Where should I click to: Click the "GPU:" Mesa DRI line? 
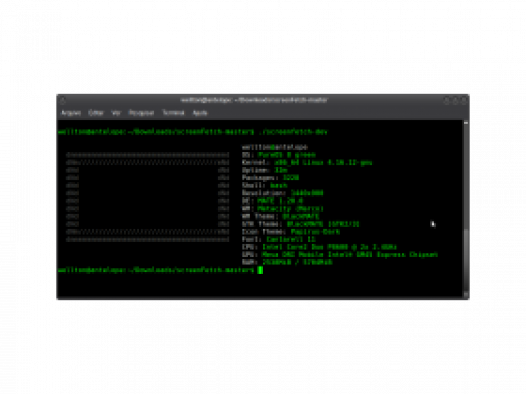coord(340,255)
